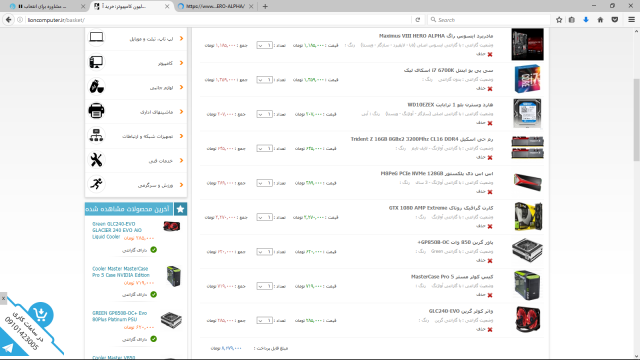640x360 pixels.
Task: Go to browser home page icon
Action: pos(600,20)
